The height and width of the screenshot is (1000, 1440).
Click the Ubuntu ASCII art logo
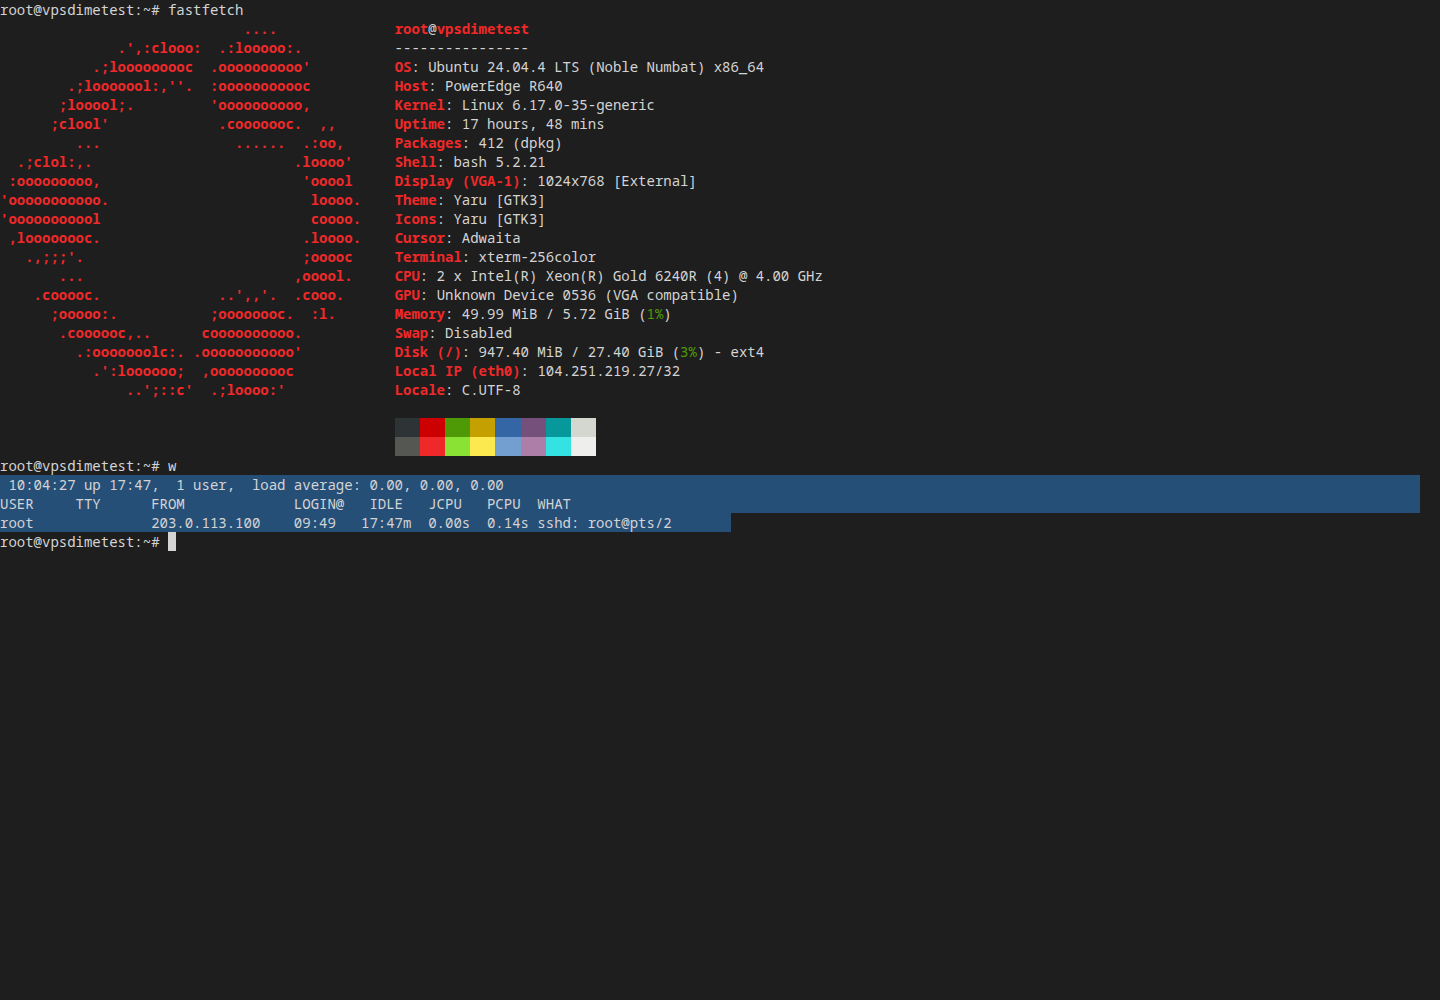point(181,210)
